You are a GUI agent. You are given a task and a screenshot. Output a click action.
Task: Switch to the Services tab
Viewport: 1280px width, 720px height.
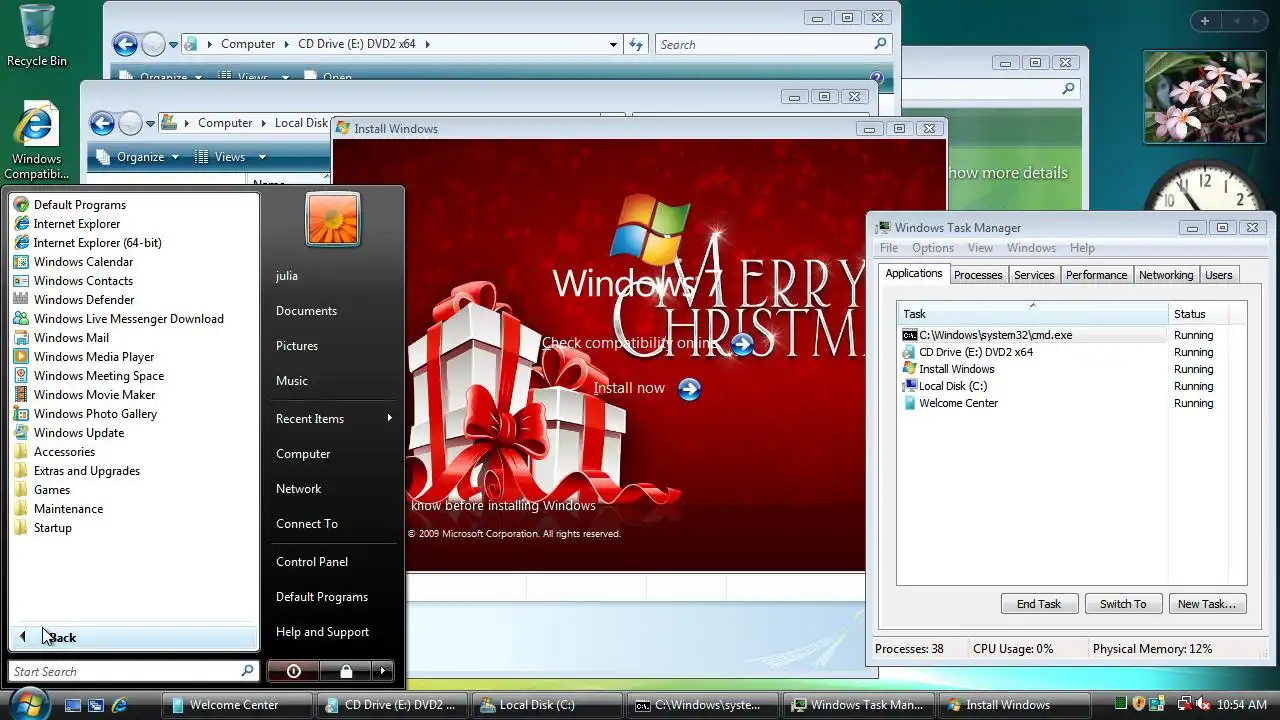click(x=1034, y=275)
